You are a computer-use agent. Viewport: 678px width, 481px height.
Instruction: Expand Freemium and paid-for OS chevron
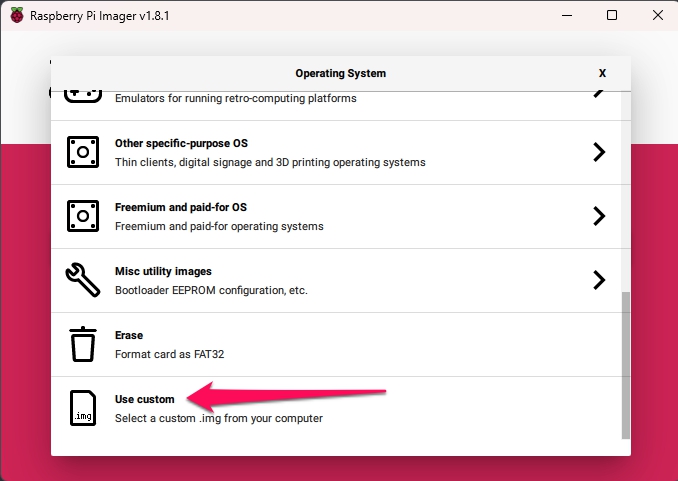599,216
